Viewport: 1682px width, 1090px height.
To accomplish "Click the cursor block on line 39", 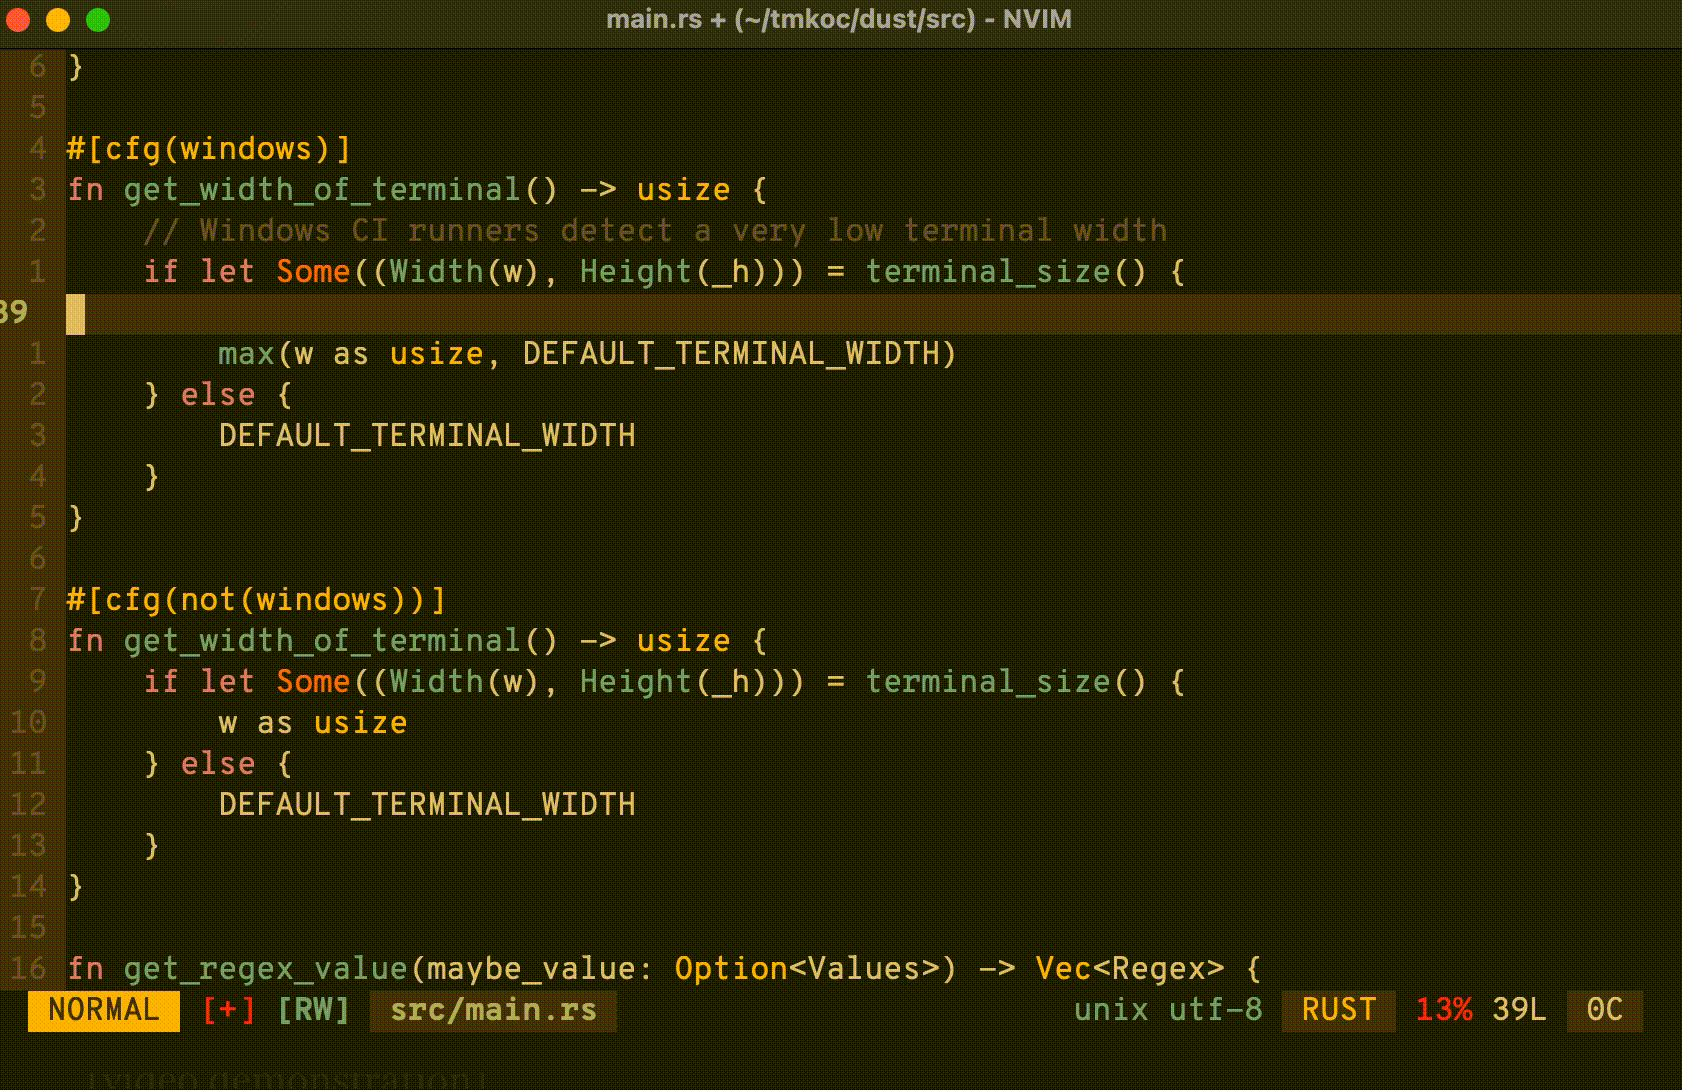I will pos(74,312).
